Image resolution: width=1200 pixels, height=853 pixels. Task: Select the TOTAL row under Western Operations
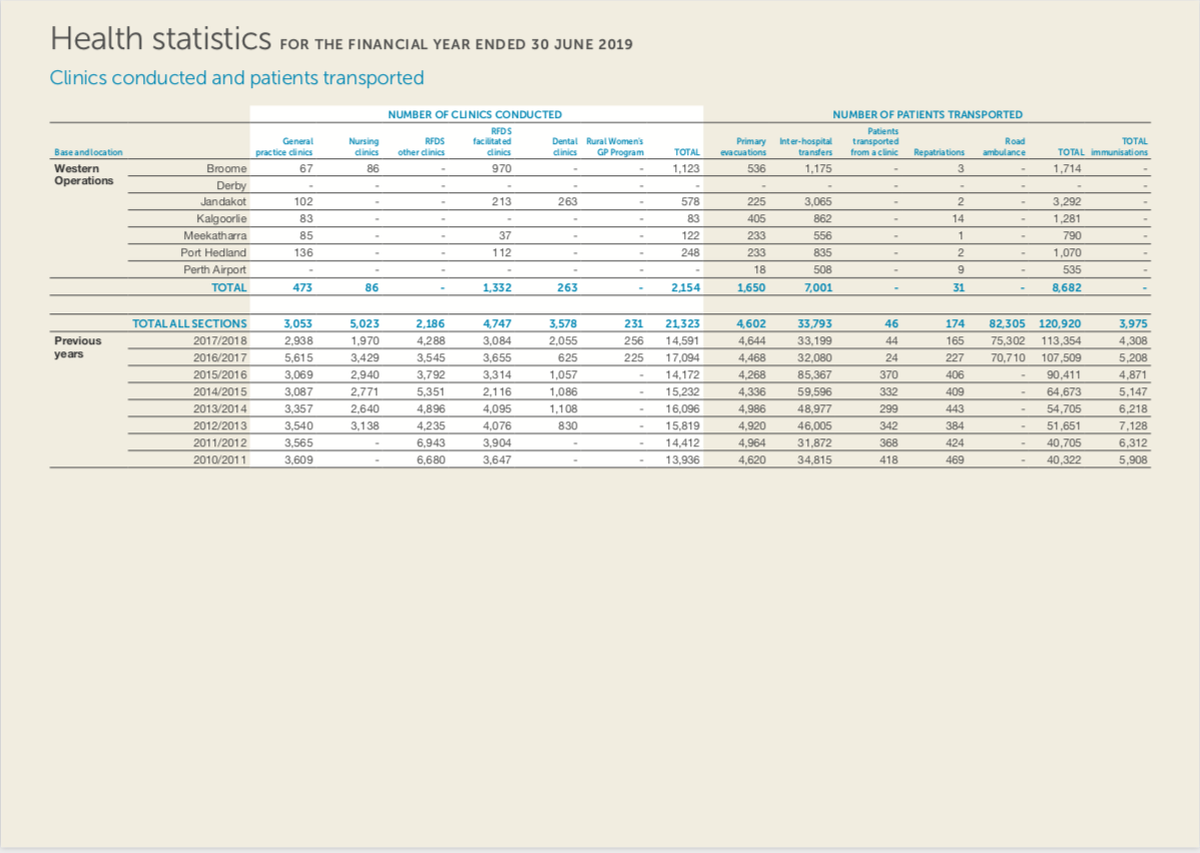pos(231,287)
